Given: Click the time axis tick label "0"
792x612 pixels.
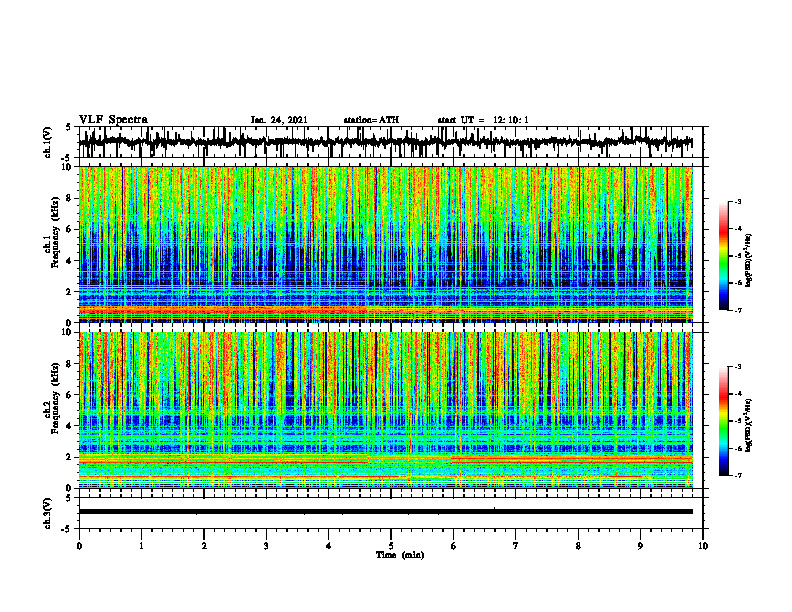Looking at the screenshot, I should pos(79,546).
